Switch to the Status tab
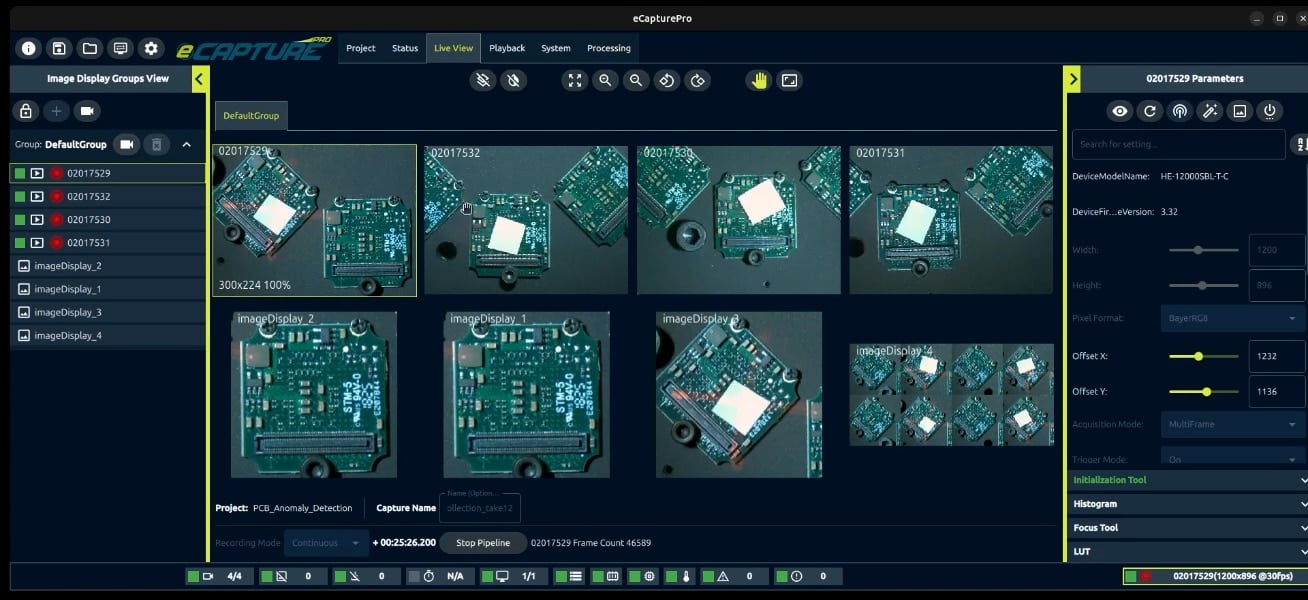 (x=405, y=48)
